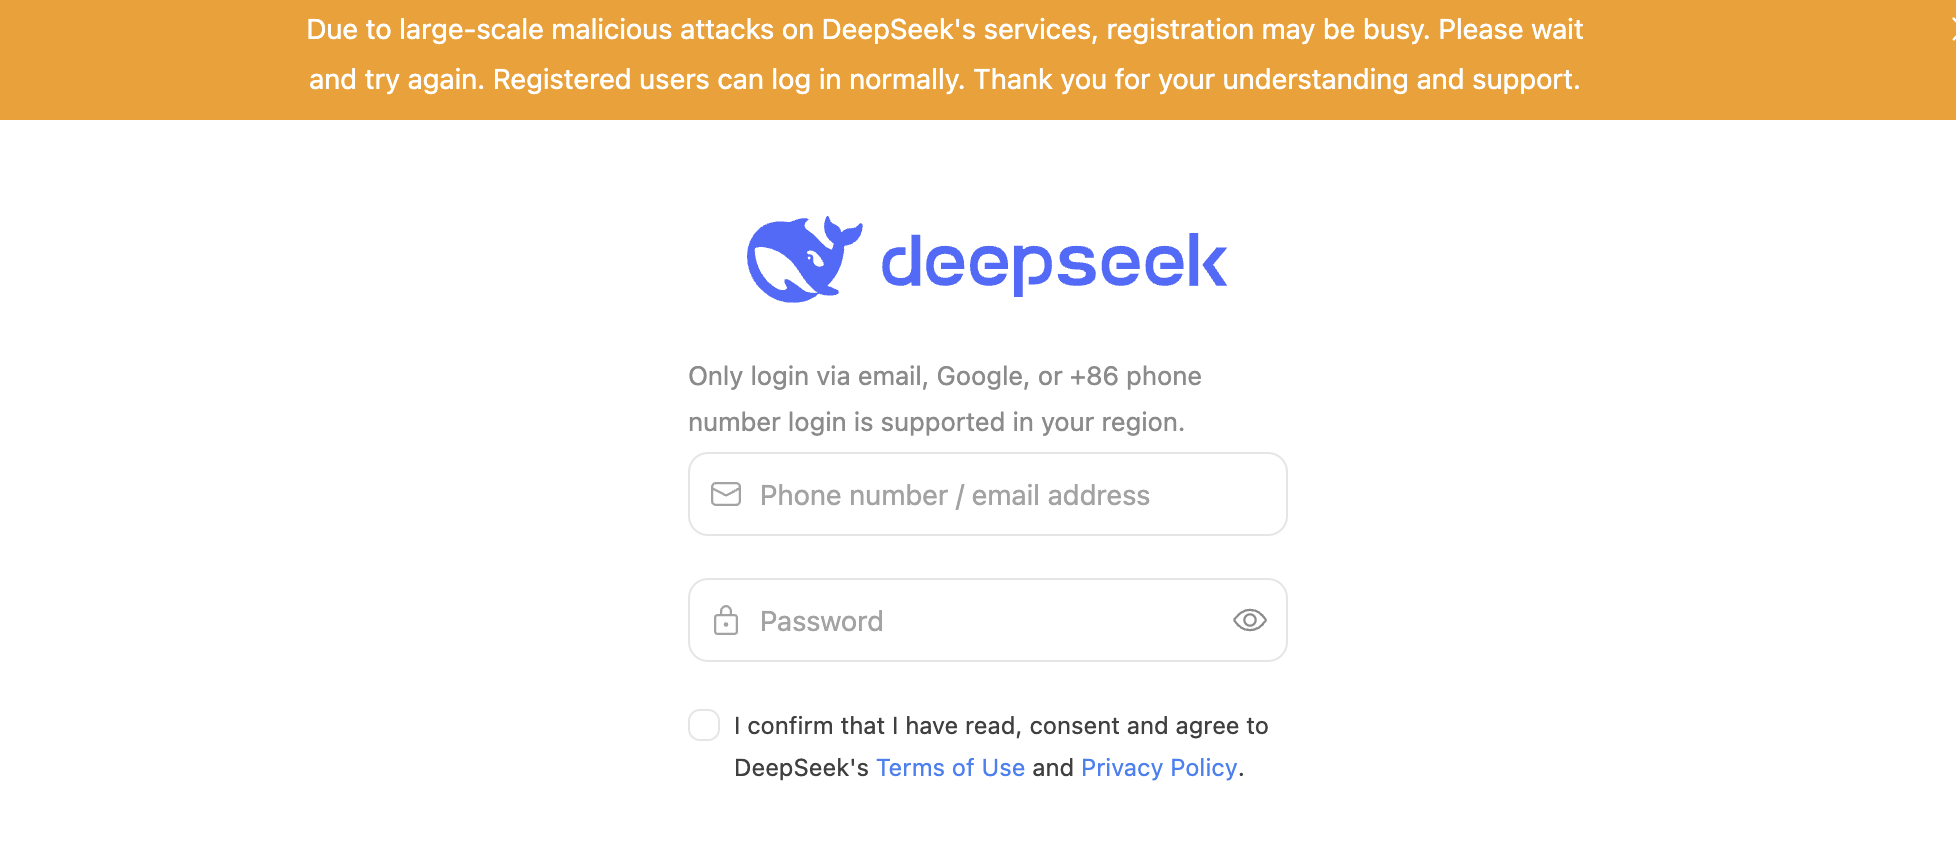The width and height of the screenshot is (1956, 856).
Task: Dismiss the orange warning banner
Action: [x=1952, y=30]
